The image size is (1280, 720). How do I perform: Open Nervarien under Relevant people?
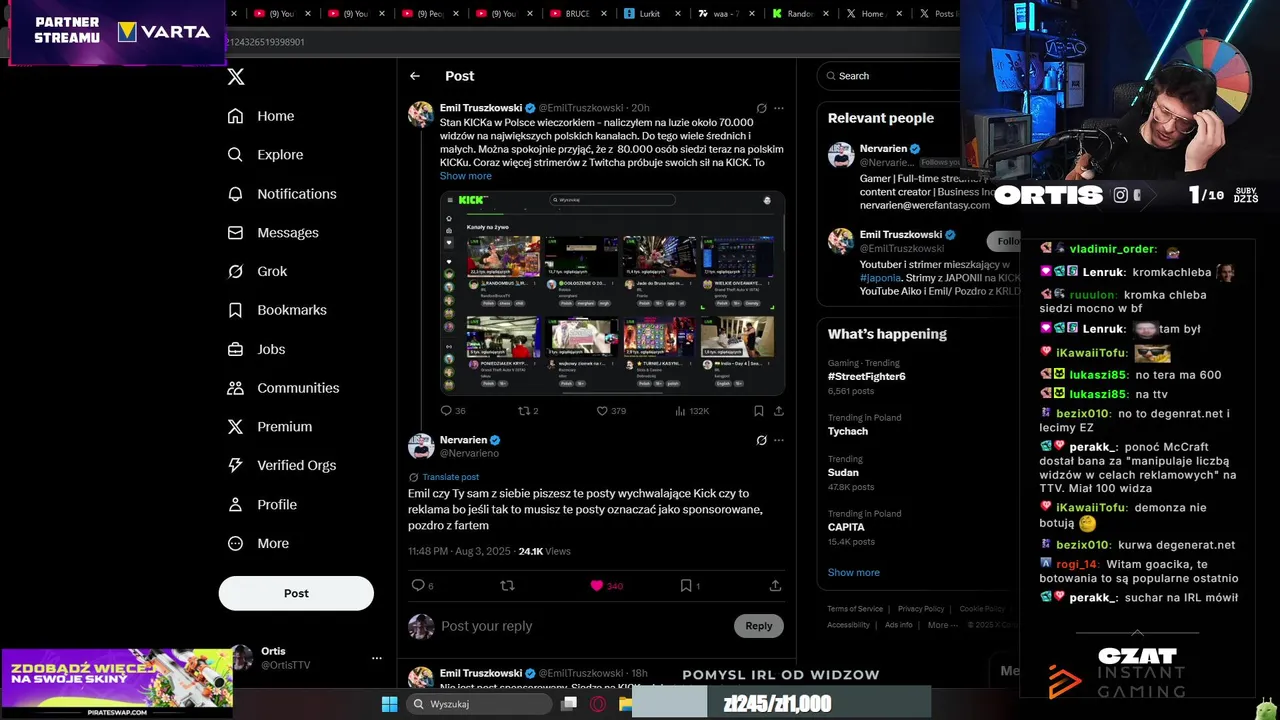click(x=884, y=148)
